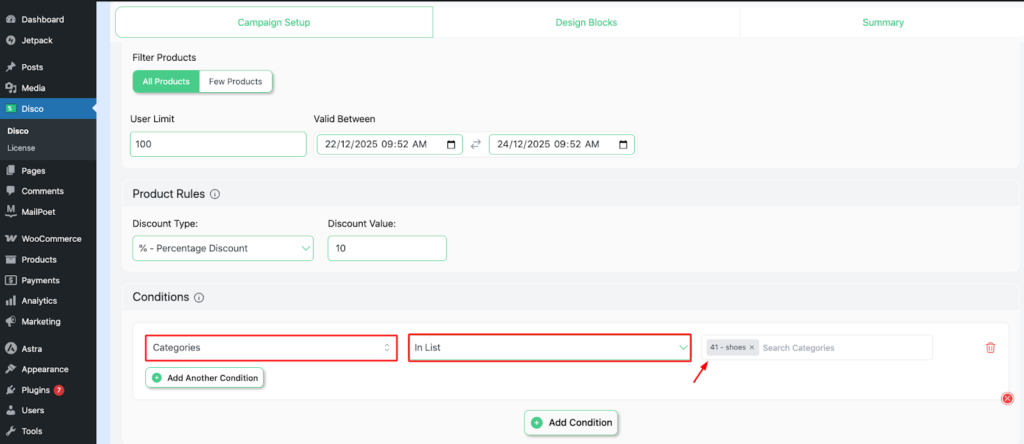The image size is (1024, 444).
Task: Click the Add Condition button
Action: pos(571,422)
